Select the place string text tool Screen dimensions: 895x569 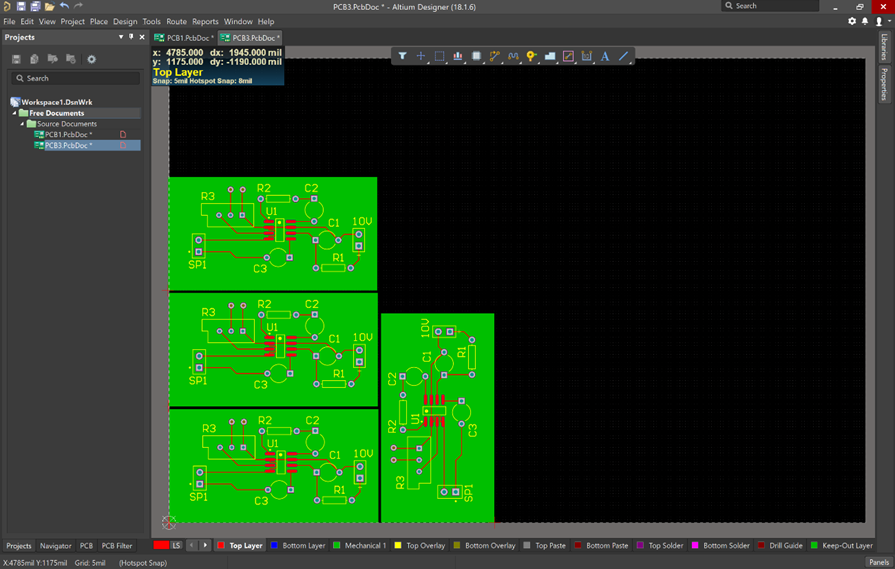point(605,56)
